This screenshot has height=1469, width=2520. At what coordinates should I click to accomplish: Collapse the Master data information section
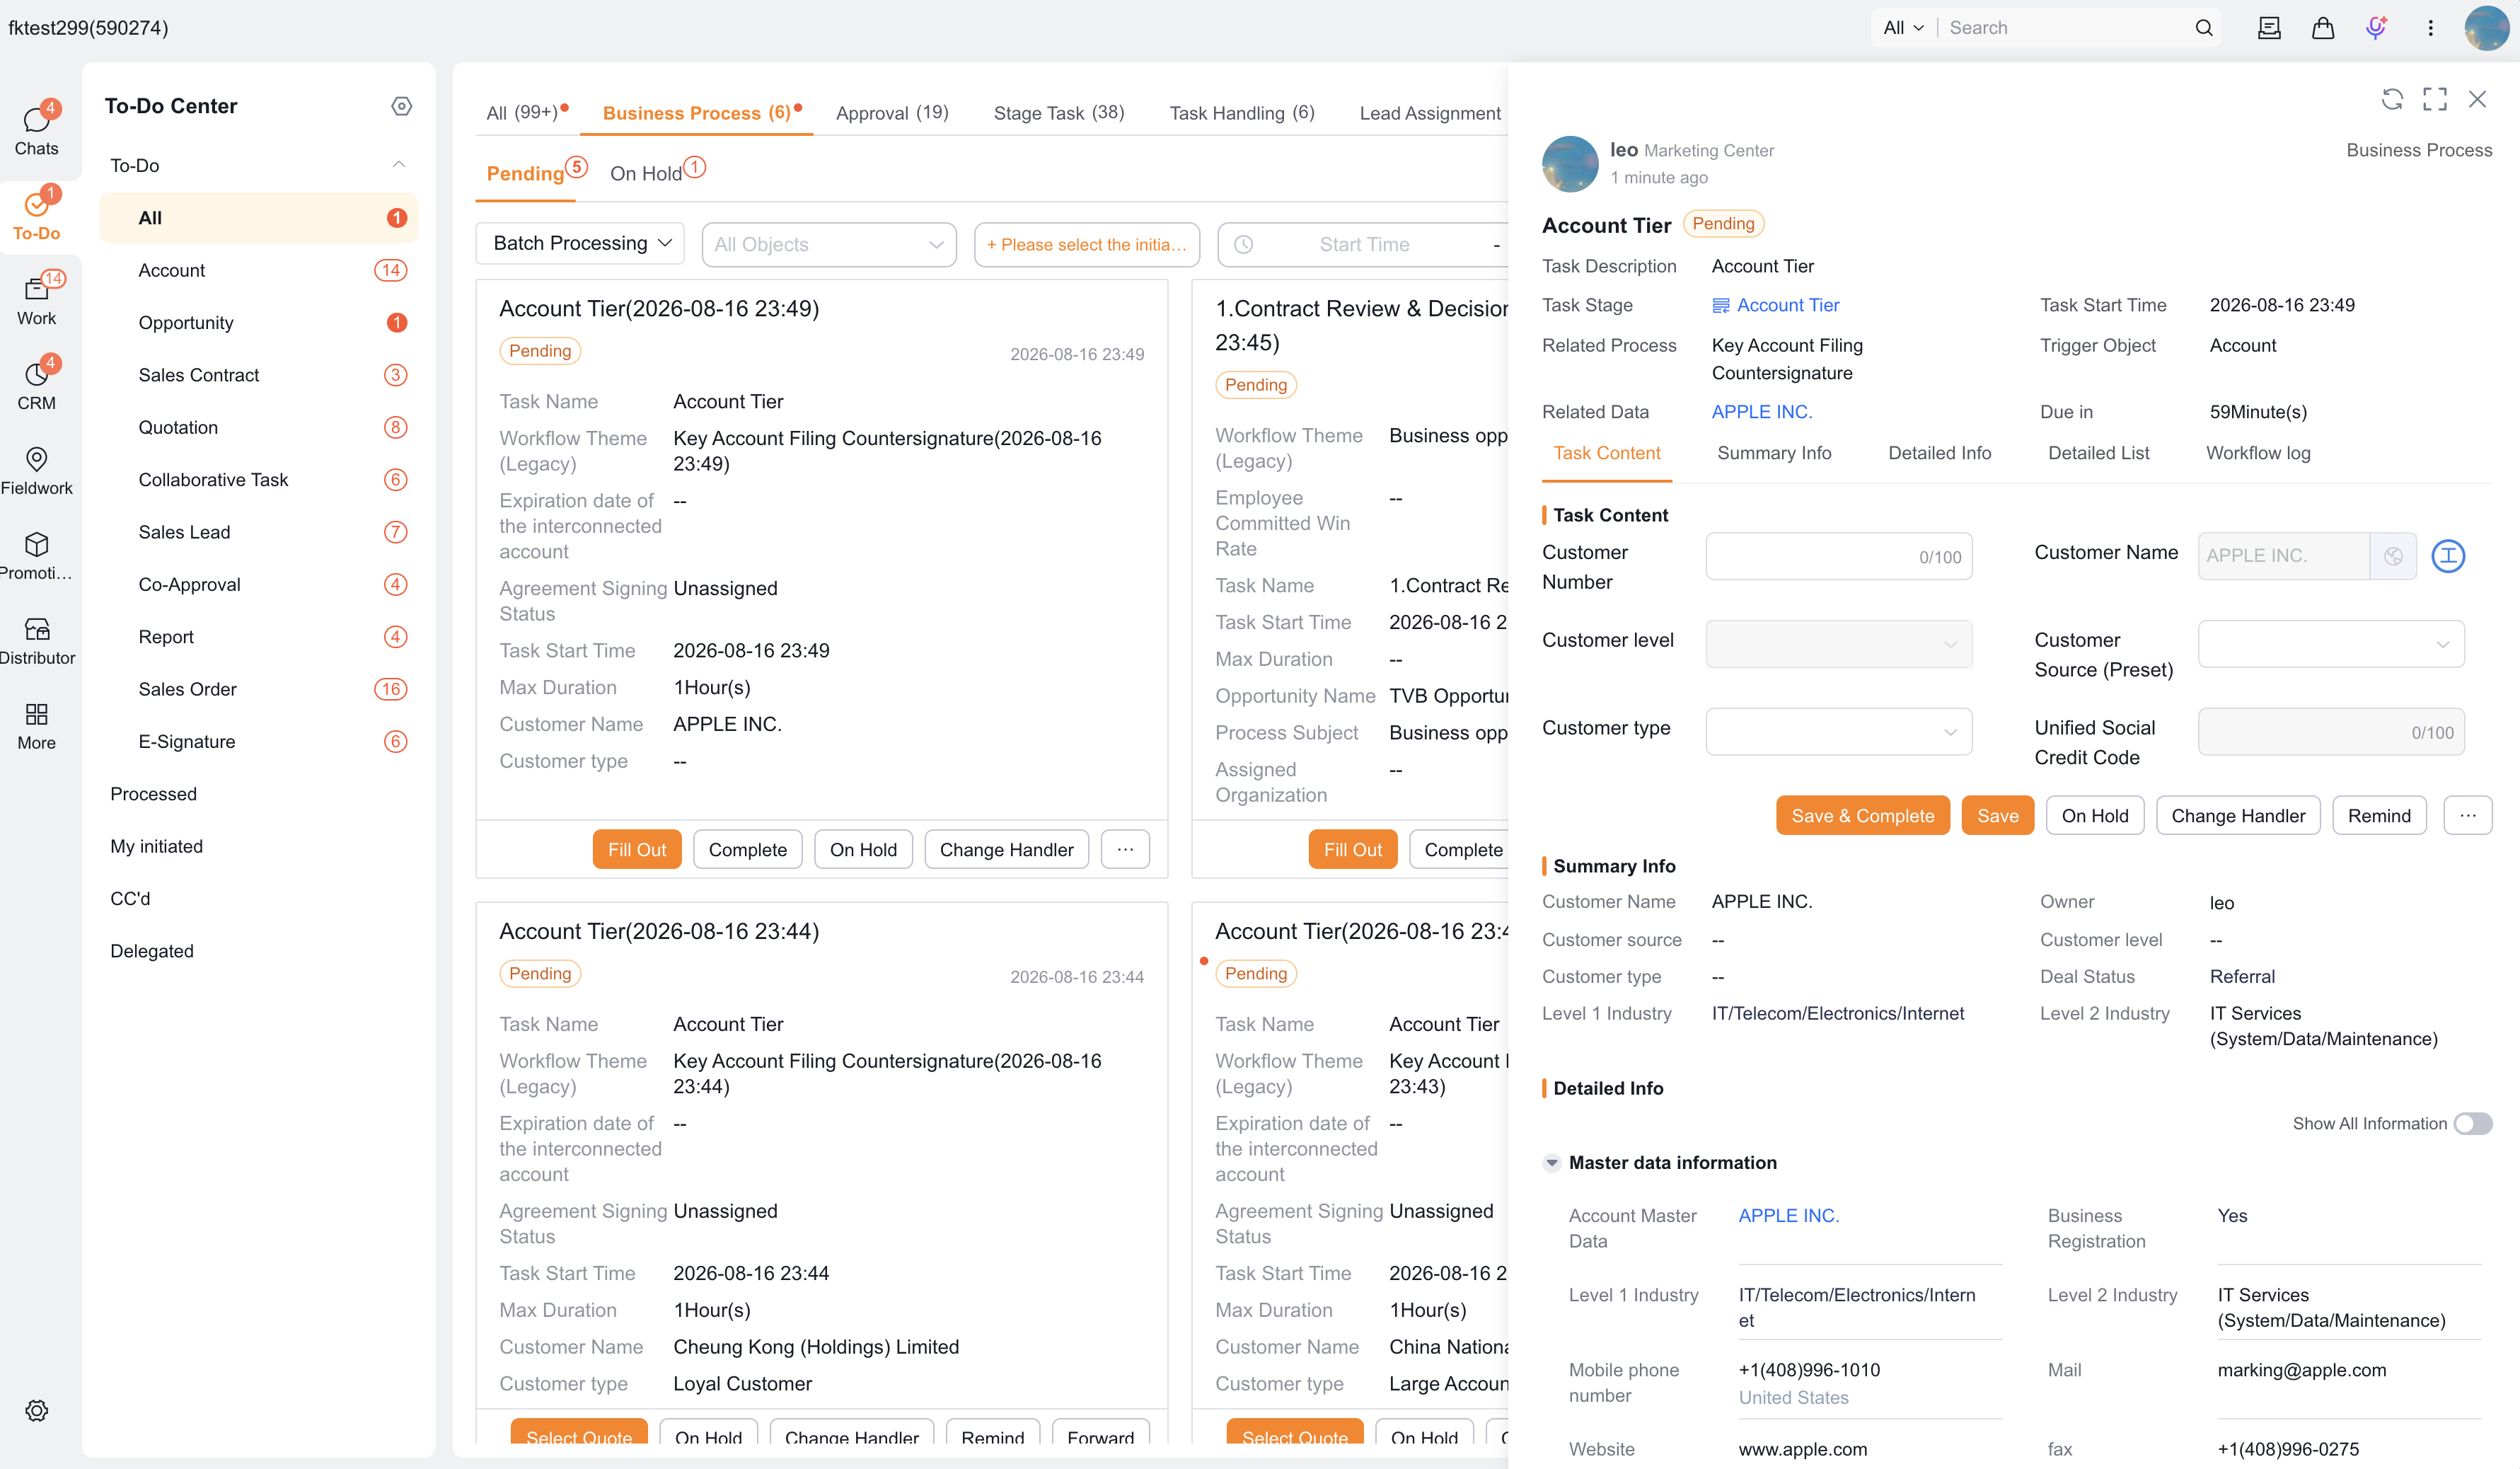point(1551,1163)
